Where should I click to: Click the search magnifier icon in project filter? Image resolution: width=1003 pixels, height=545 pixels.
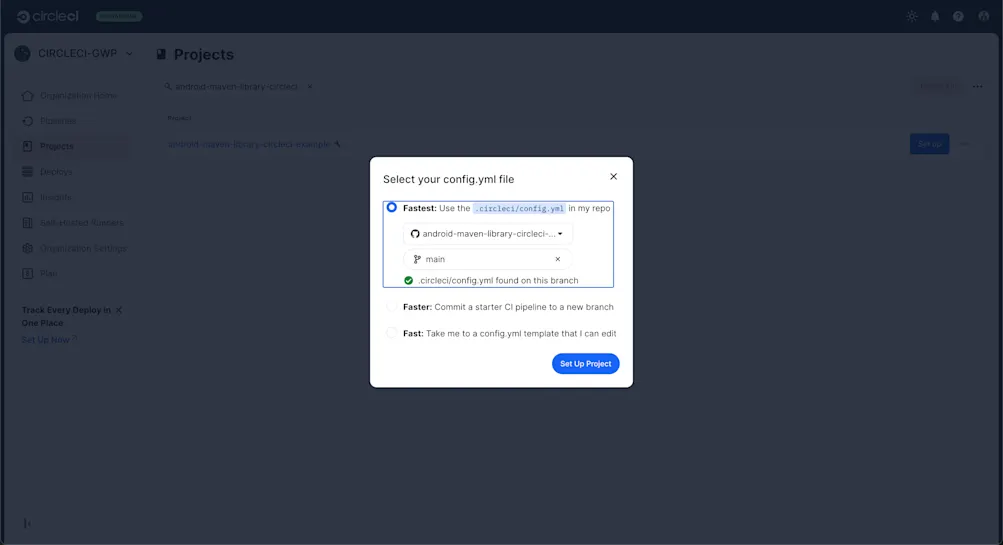click(x=168, y=86)
